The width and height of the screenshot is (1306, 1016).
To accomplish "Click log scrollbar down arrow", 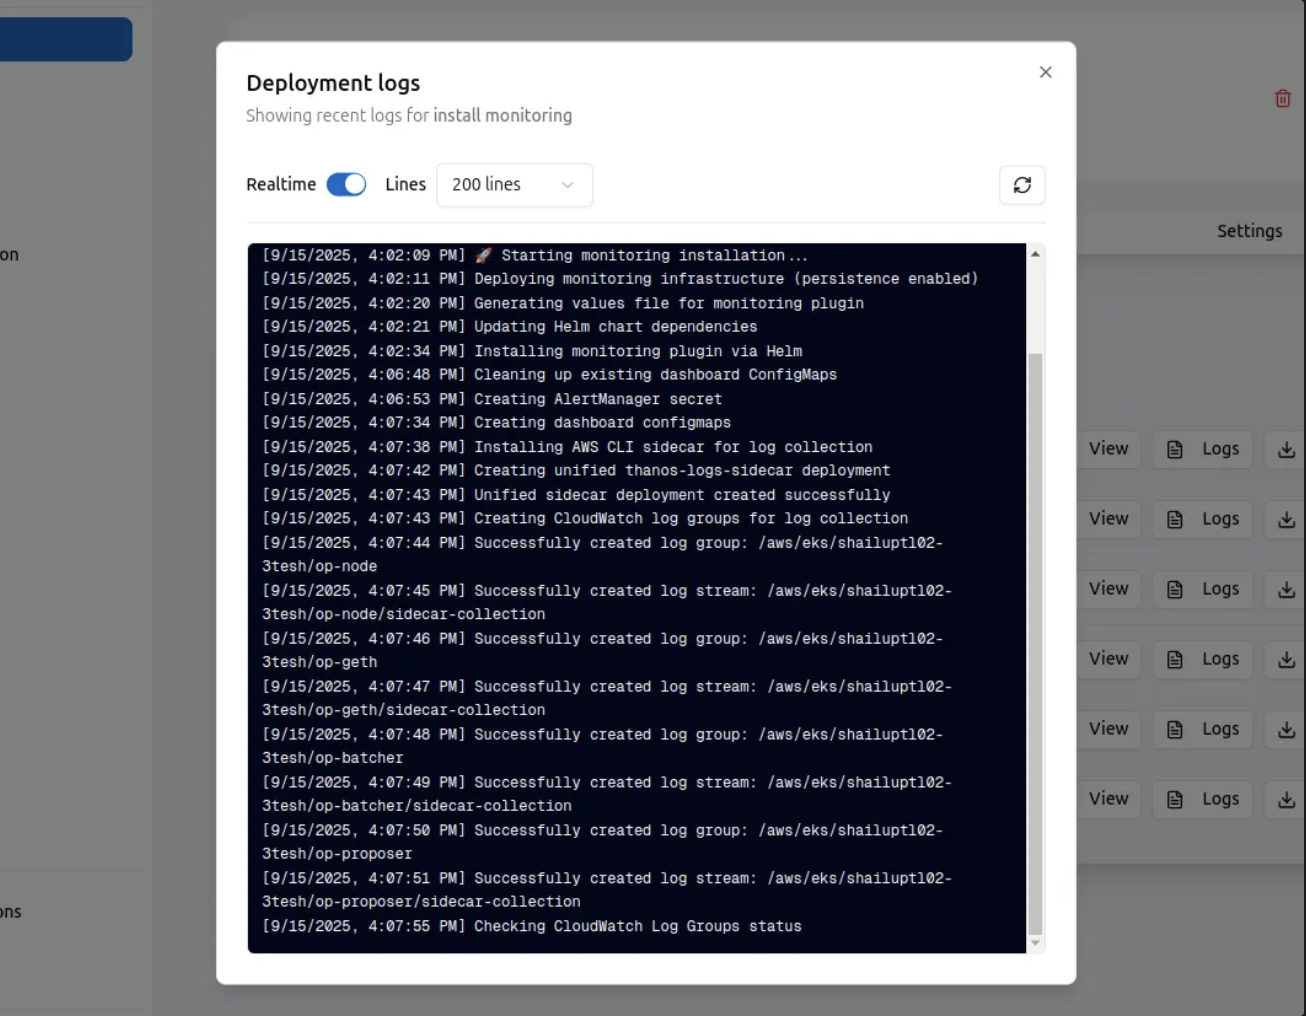I will tap(1035, 942).
